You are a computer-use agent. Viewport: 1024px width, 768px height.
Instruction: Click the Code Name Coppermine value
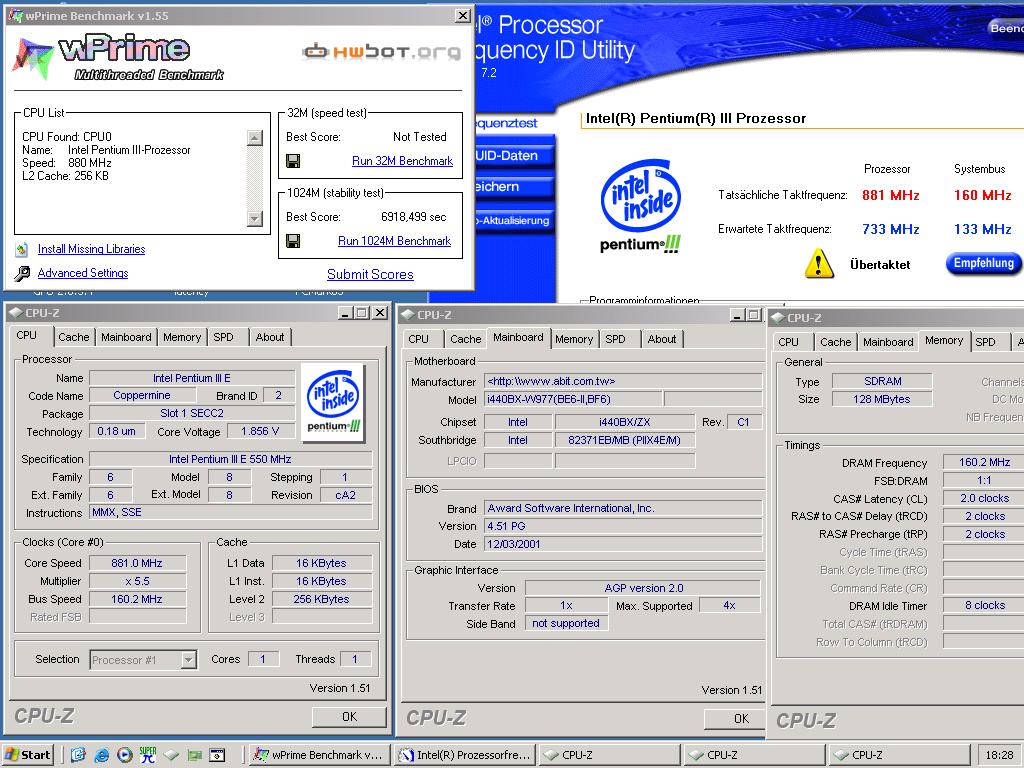(142, 395)
